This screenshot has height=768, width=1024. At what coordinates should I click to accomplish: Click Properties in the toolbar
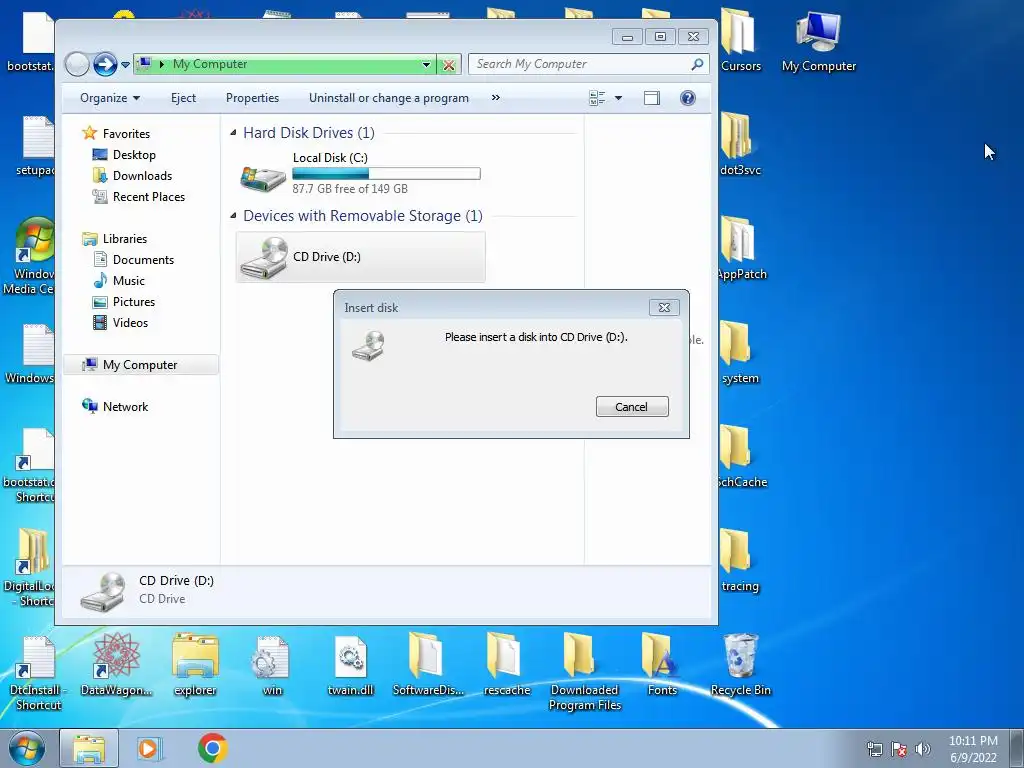[252, 98]
